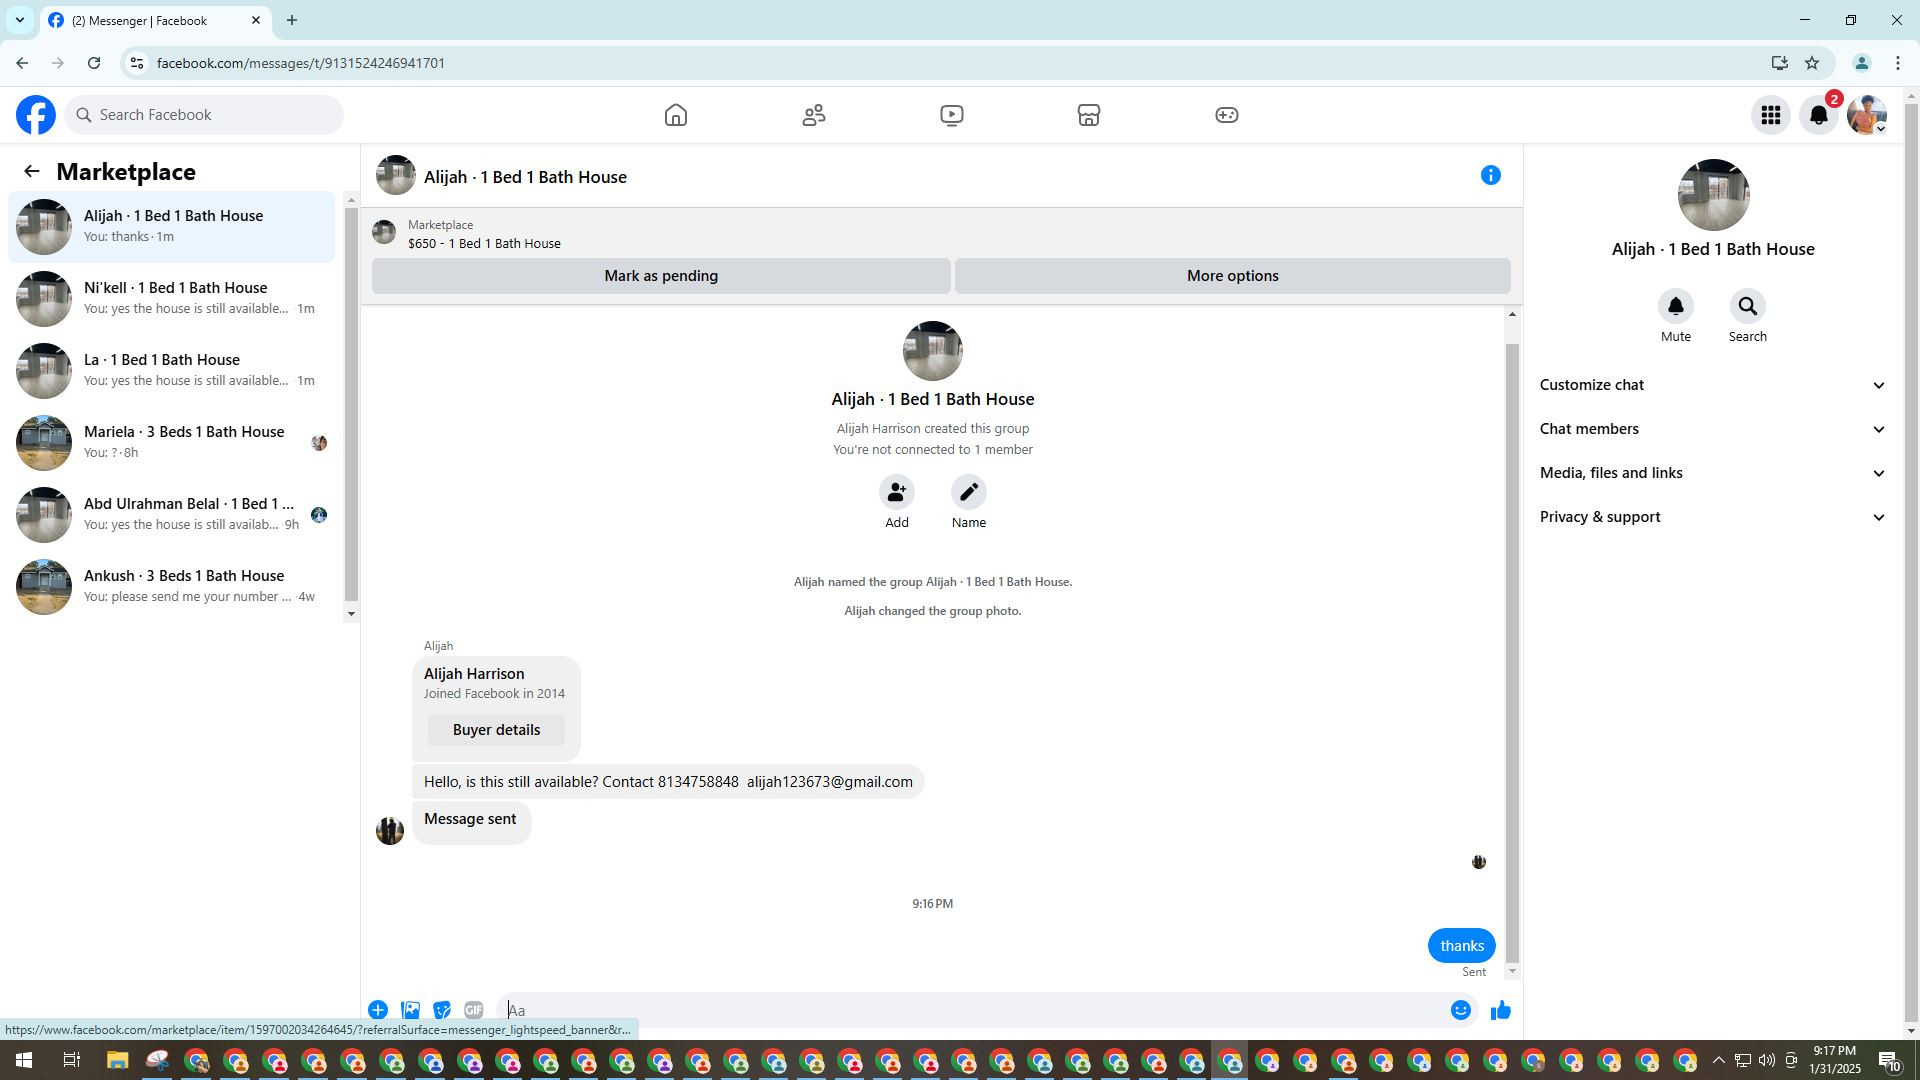Close the Messenger browser tab
This screenshot has height=1080, width=1920.
[x=256, y=20]
